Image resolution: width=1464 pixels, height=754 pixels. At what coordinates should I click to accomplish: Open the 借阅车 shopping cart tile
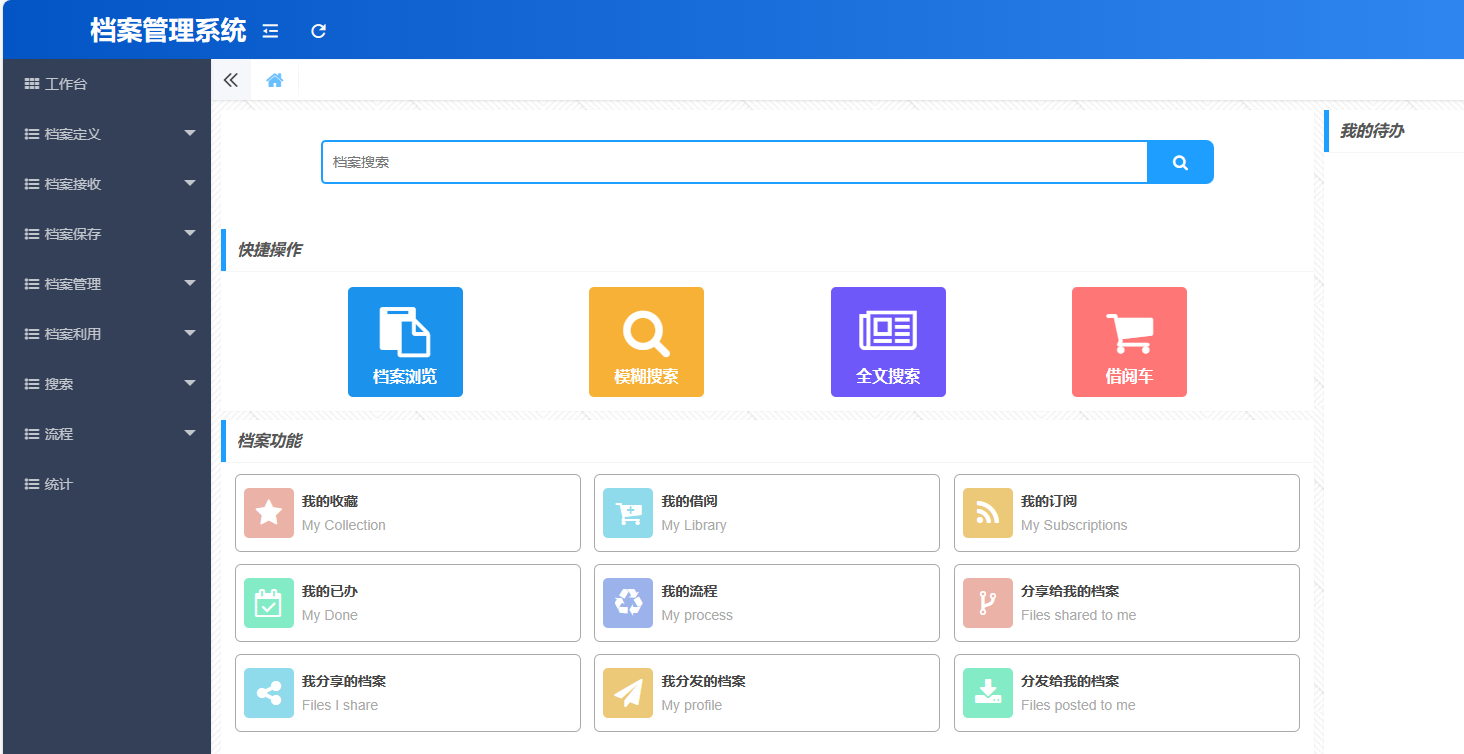pos(1129,342)
